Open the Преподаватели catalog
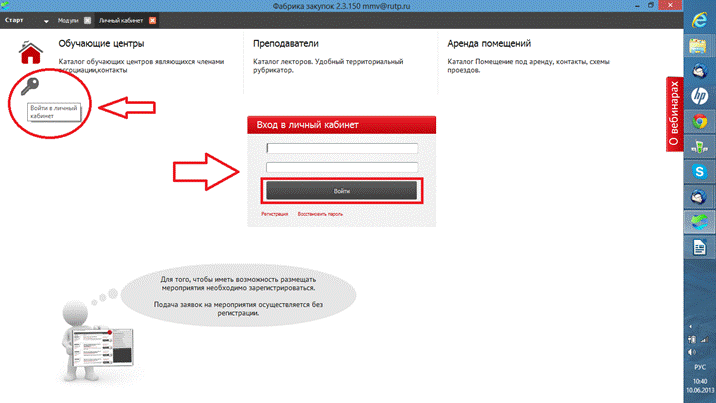Image resolution: width=716 pixels, height=403 pixels. click(x=286, y=44)
